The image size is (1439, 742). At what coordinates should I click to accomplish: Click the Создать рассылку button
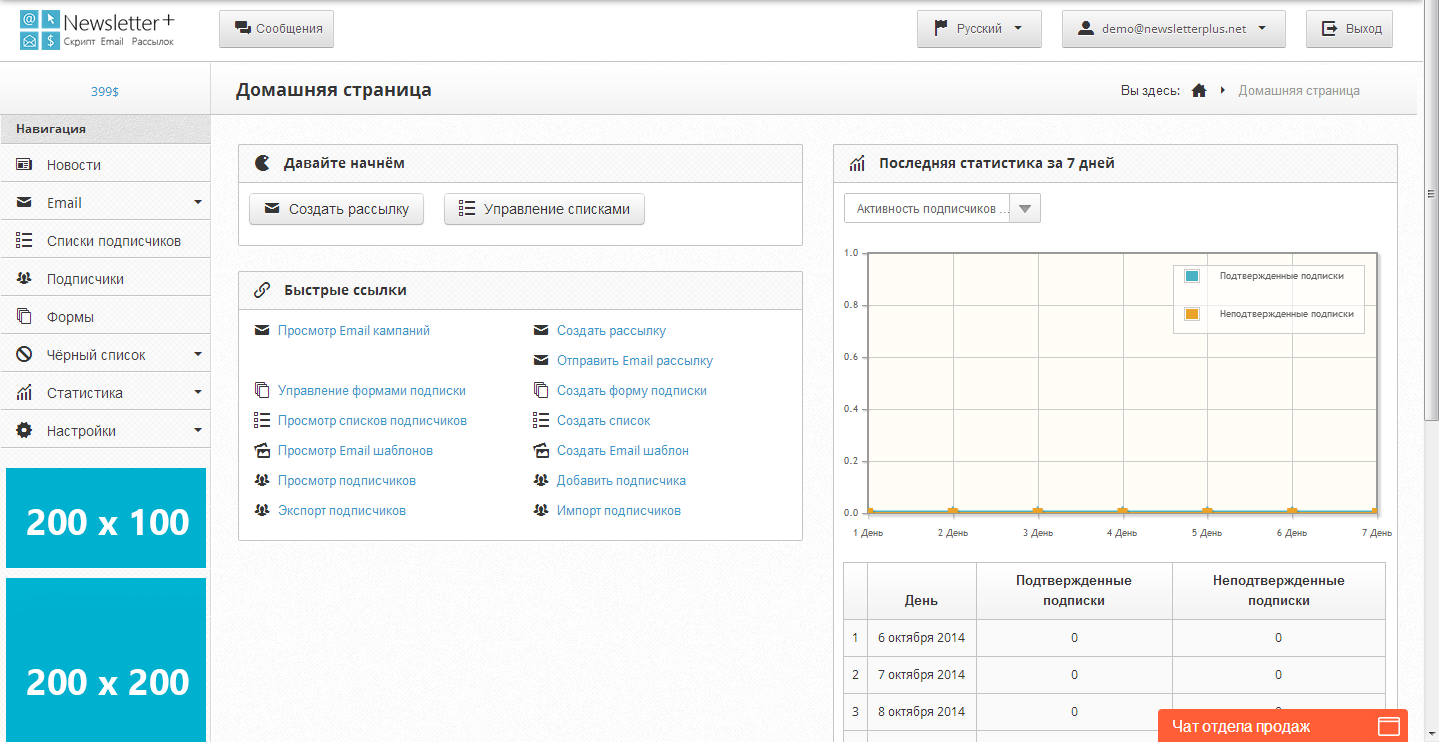tap(336, 209)
